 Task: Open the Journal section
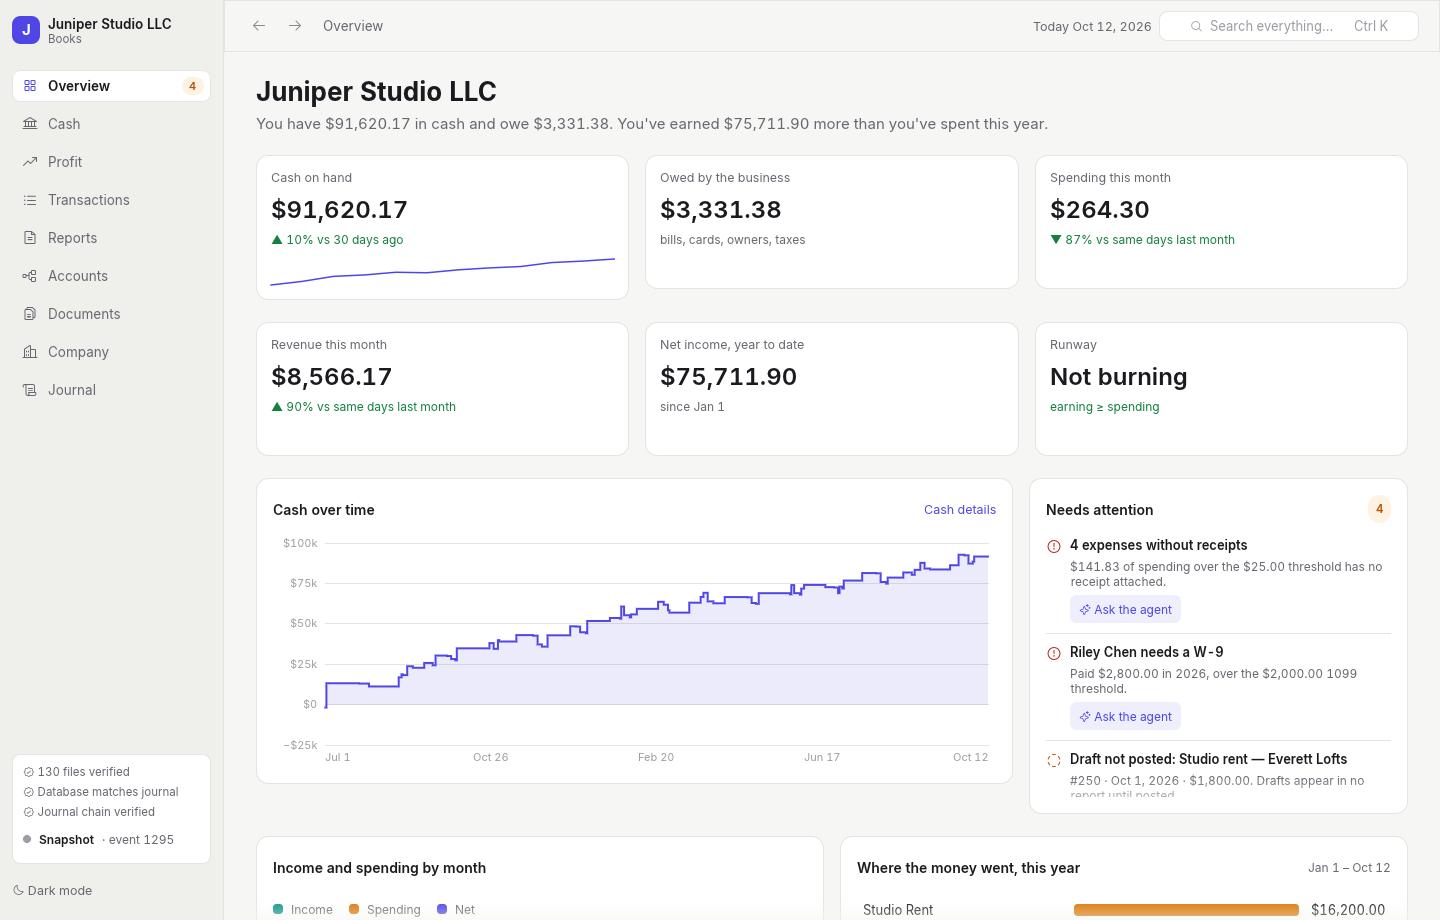click(x=111, y=390)
